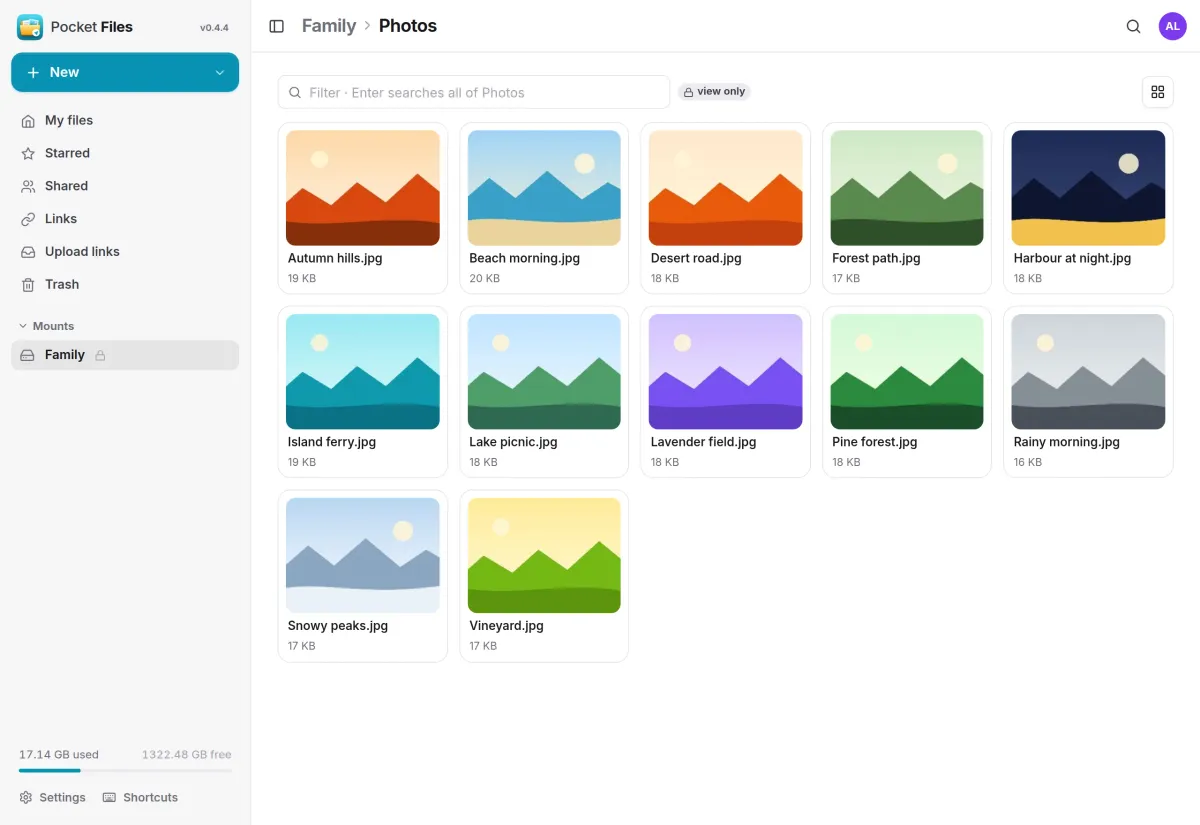Click the home icon beside My files
Image resolution: width=1200 pixels, height=825 pixels.
coord(28,121)
